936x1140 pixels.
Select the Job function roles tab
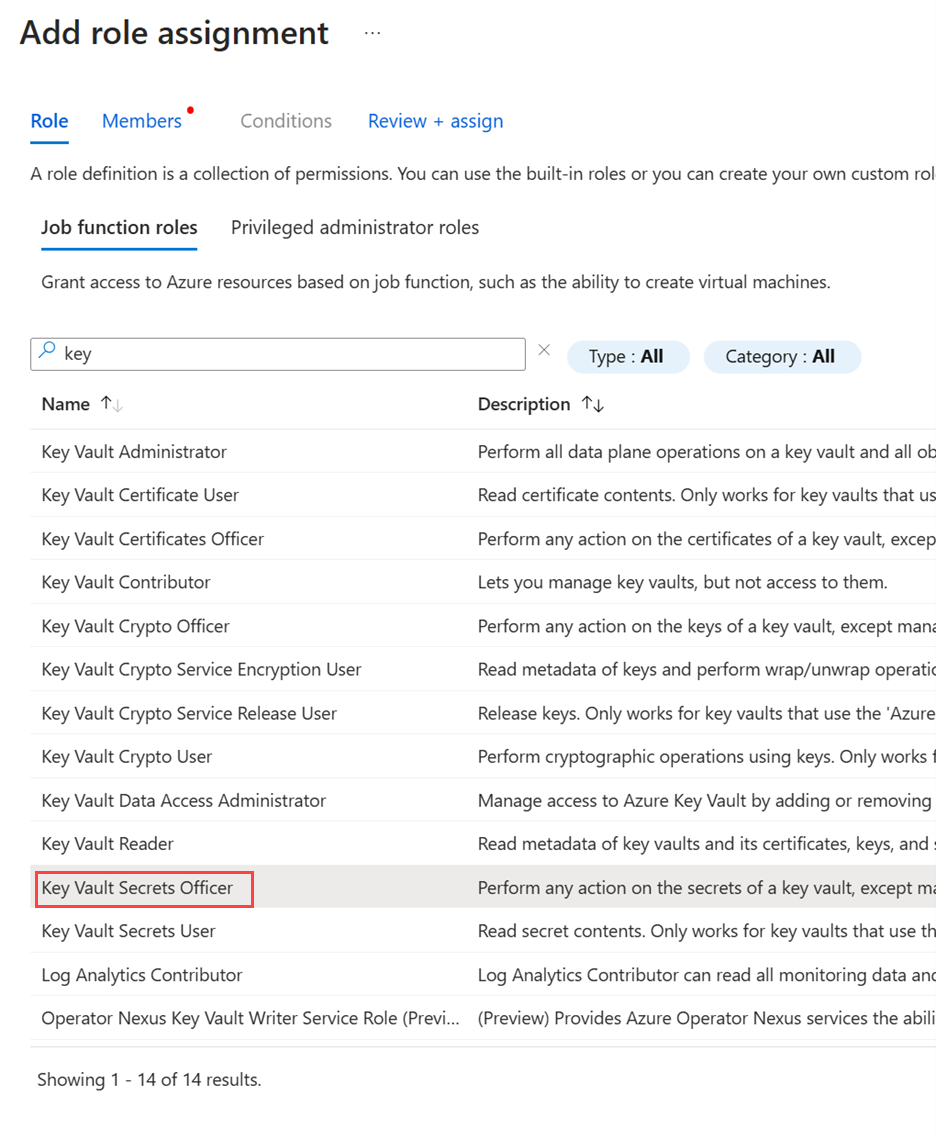tap(119, 227)
